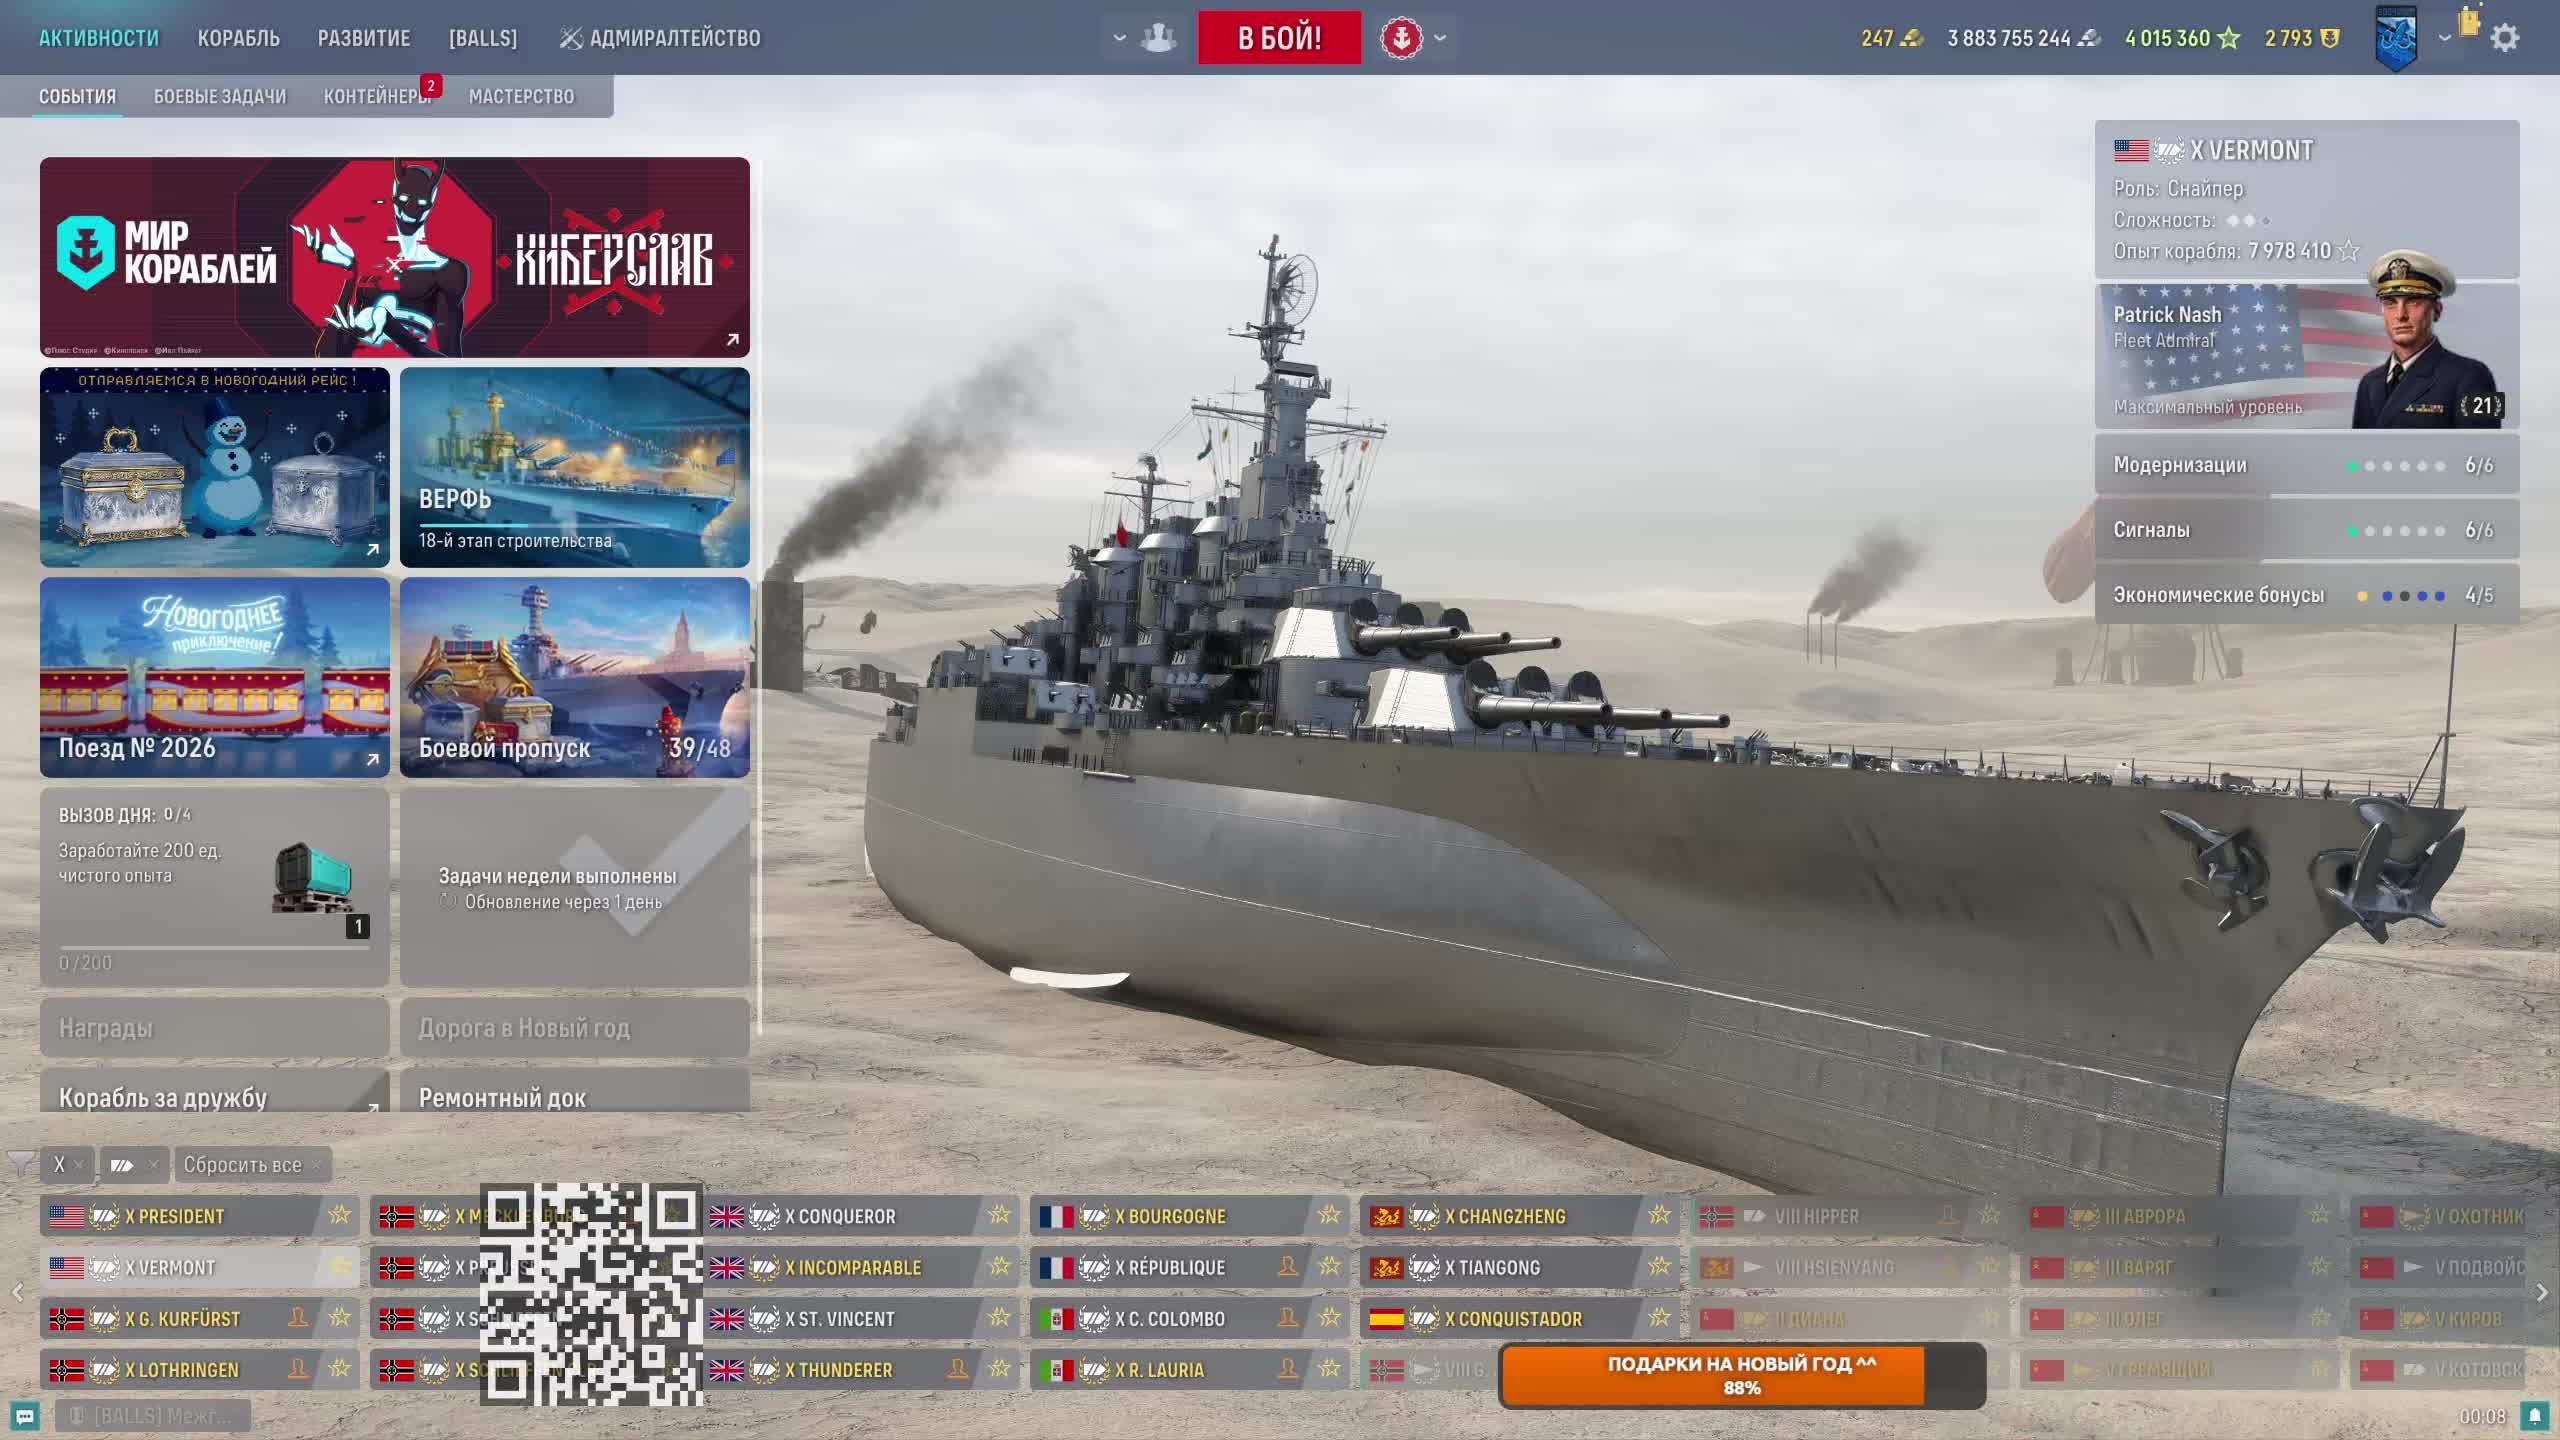Image resolution: width=2560 pixels, height=1440 pixels.
Task: Click the Сбросить все filter button
Action: [243, 1164]
